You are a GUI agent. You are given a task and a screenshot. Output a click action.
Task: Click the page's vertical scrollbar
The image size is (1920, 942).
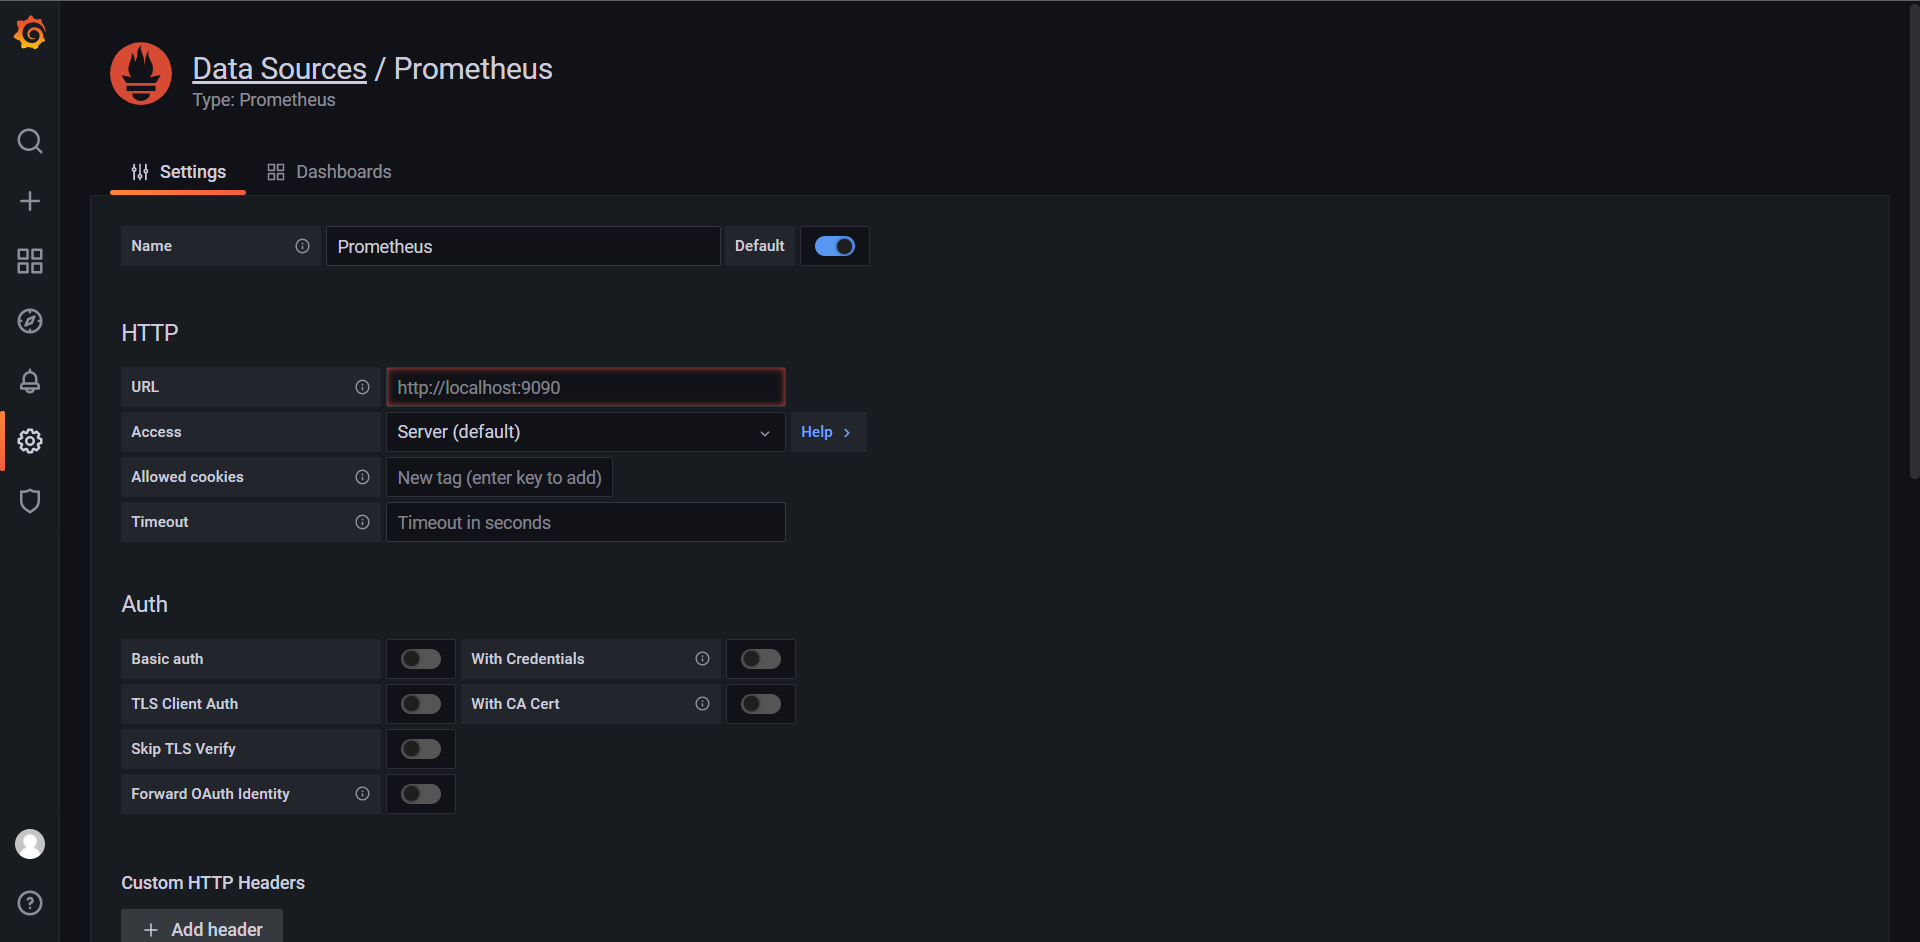click(1914, 240)
